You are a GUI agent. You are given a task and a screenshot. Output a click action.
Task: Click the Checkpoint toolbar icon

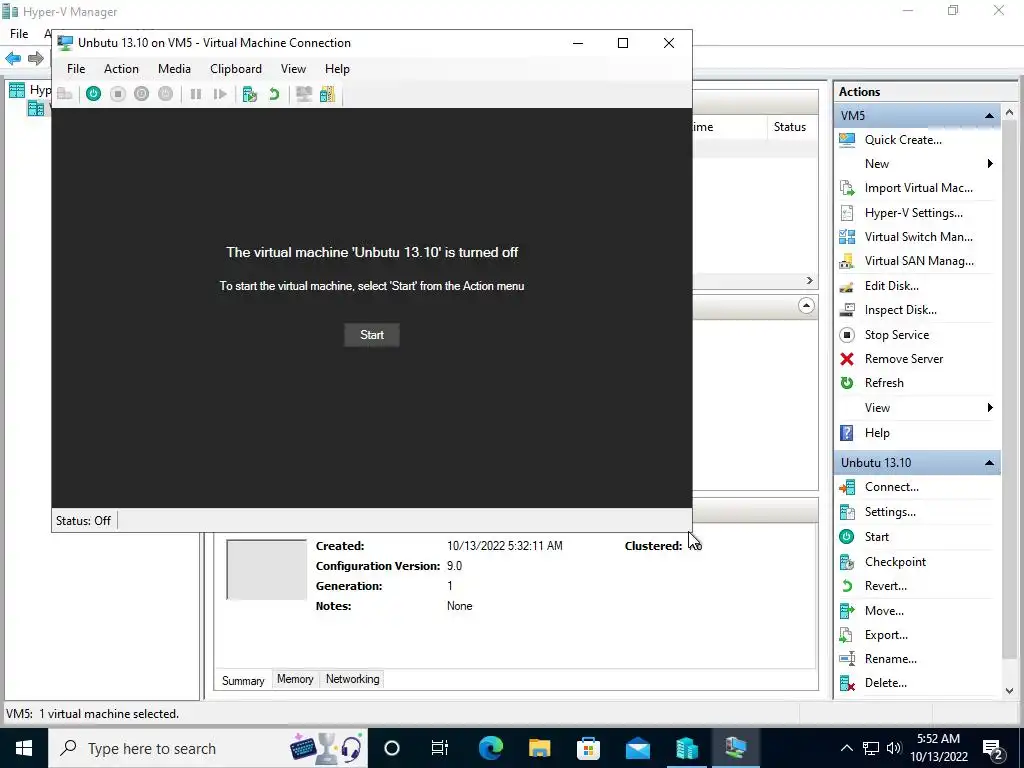[249, 94]
